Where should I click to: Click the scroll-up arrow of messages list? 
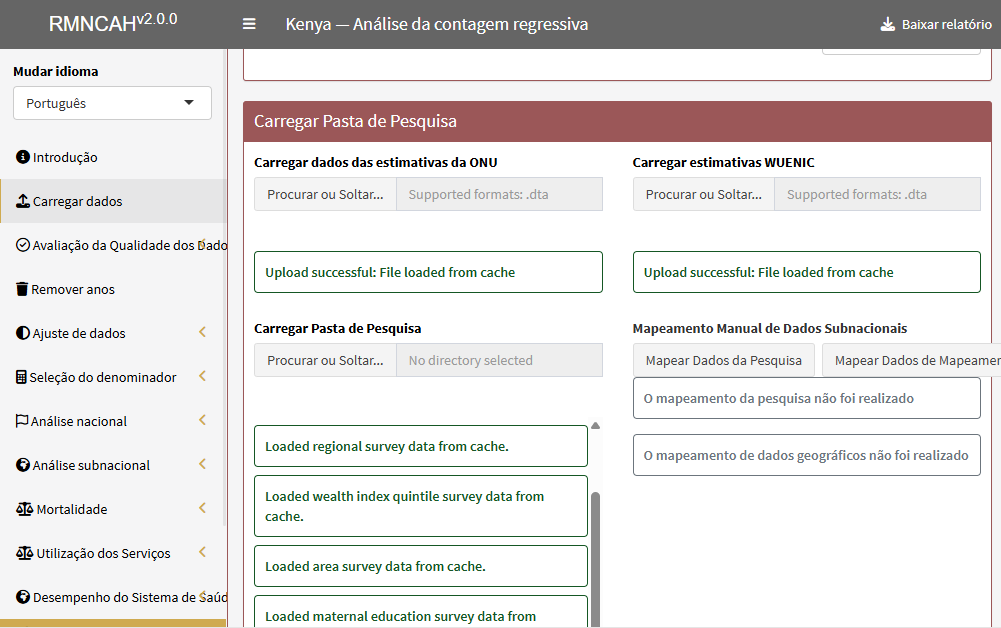[596, 426]
